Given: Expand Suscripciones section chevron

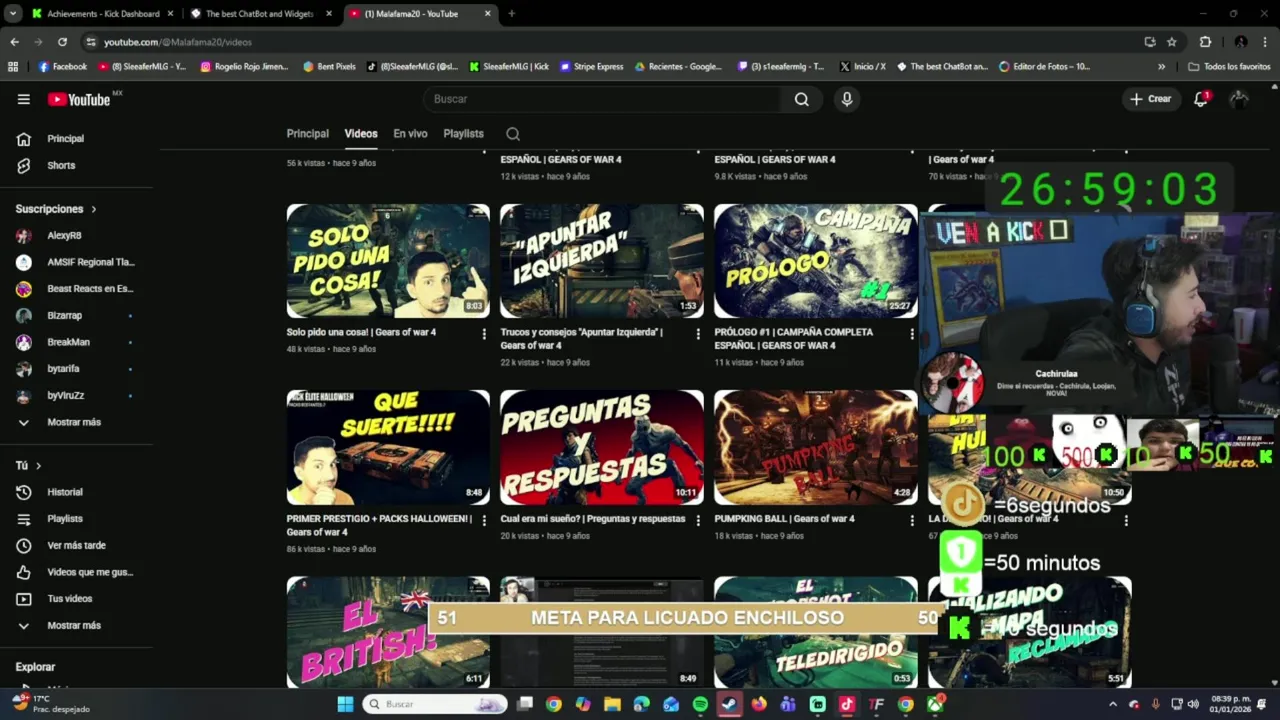Looking at the screenshot, I should click(94, 209).
